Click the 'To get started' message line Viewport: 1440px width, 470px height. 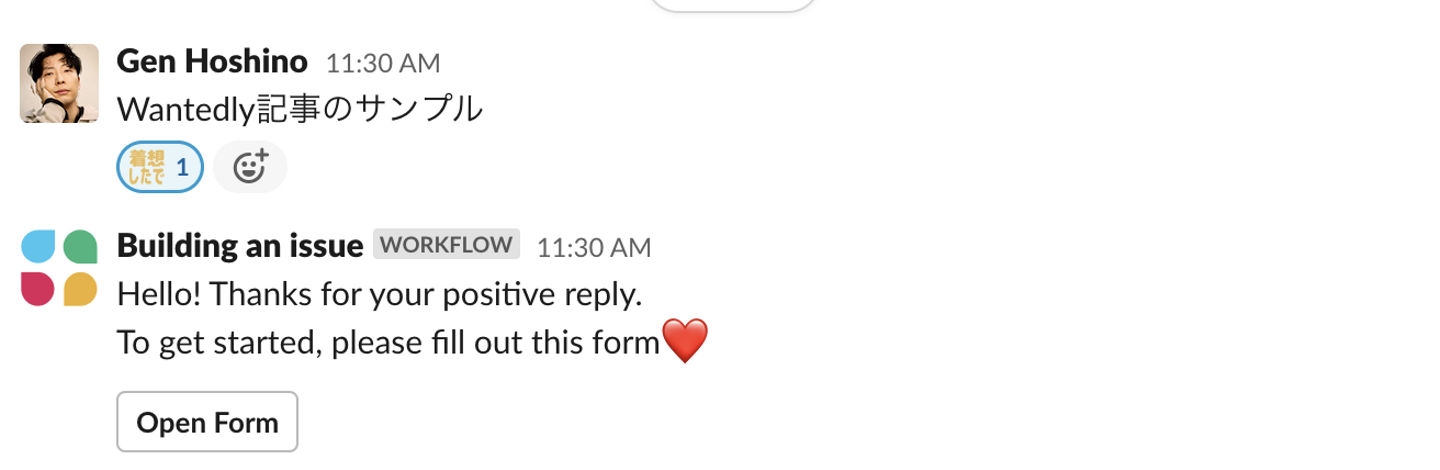click(389, 343)
